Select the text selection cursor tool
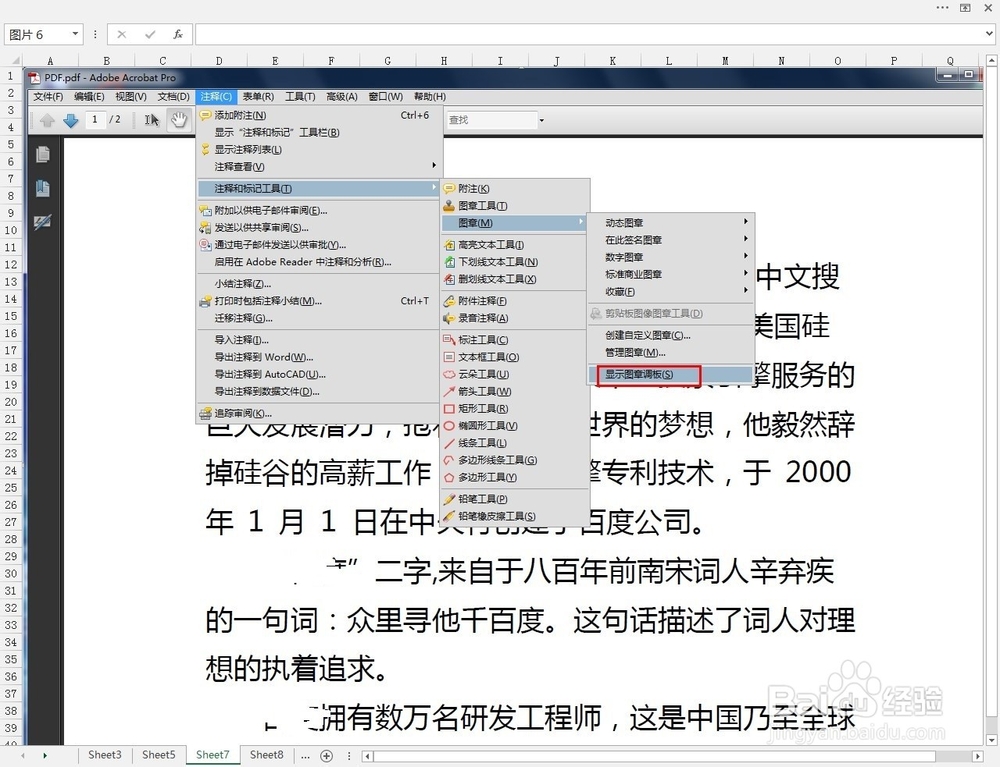 point(151,120)
